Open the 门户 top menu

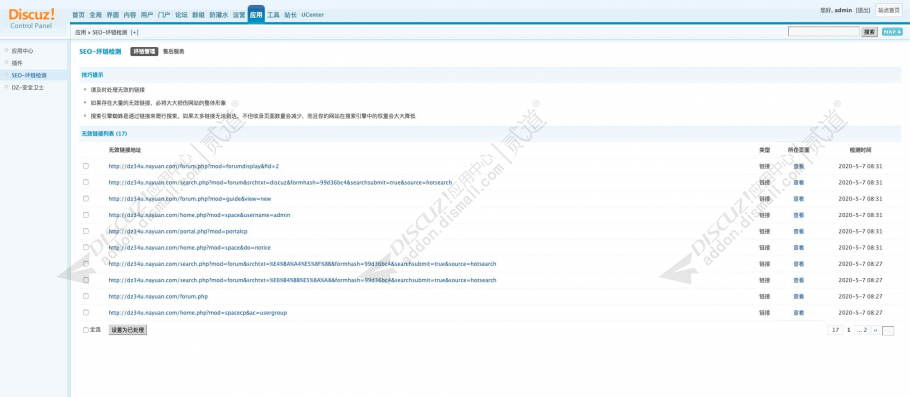click(164, 15)
